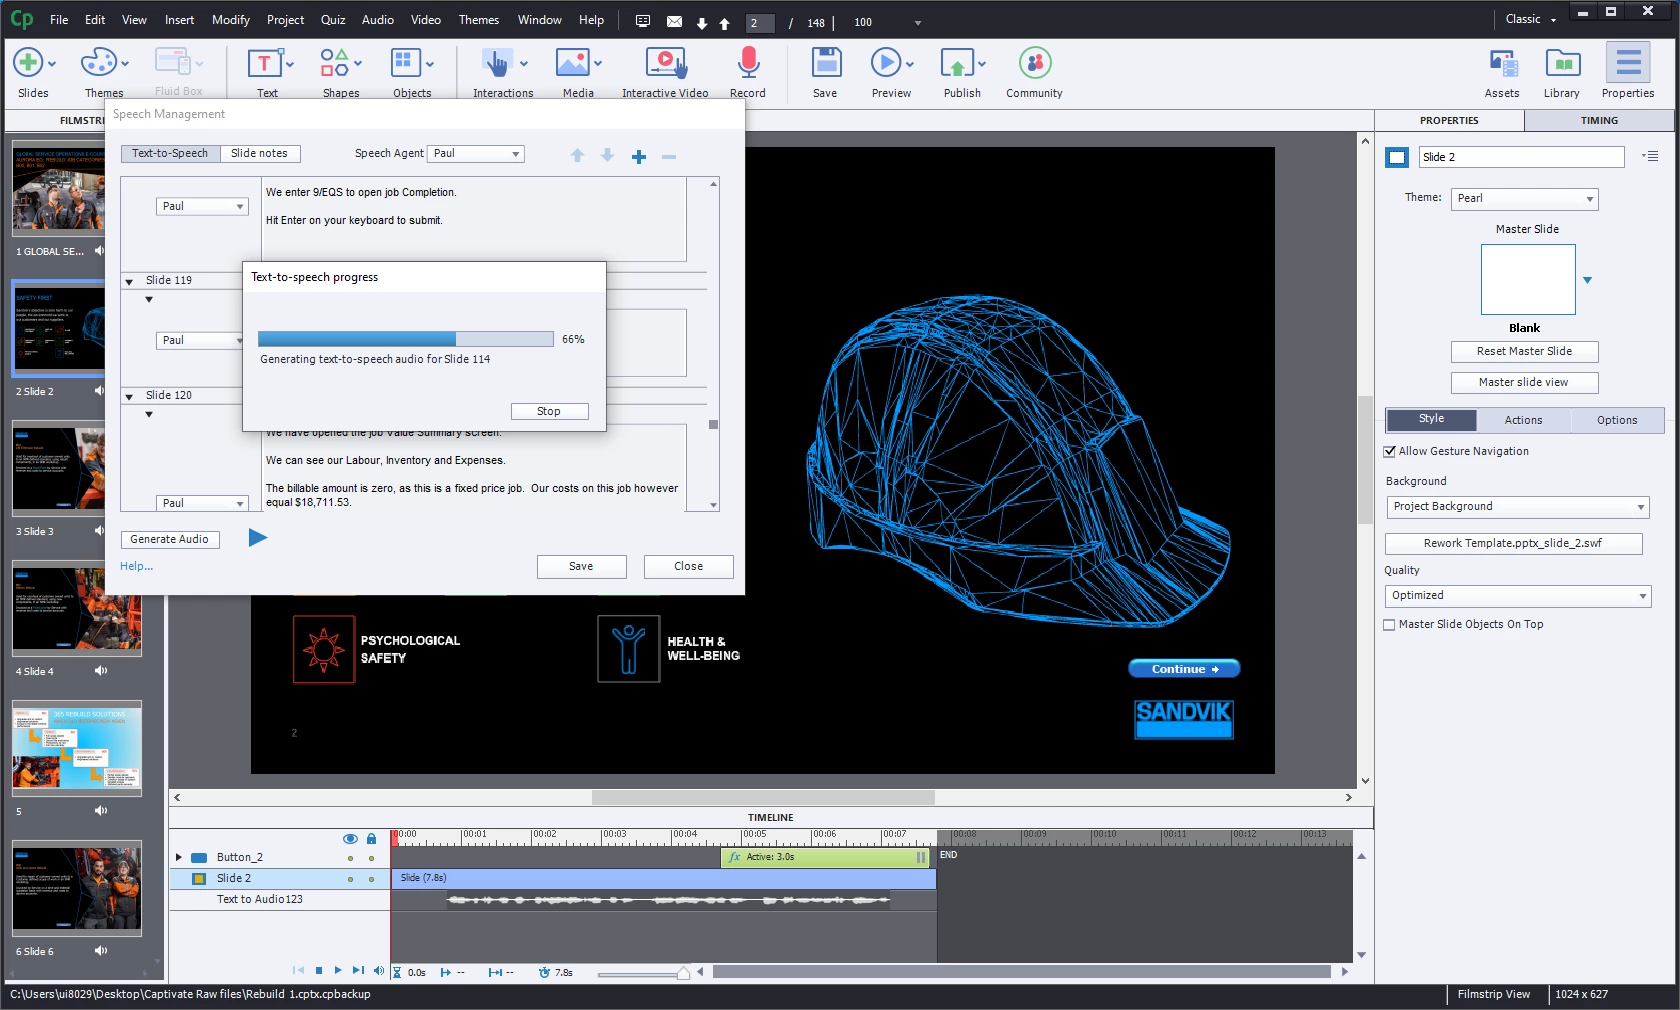Open the Library panel icon

pos(1561,65)
